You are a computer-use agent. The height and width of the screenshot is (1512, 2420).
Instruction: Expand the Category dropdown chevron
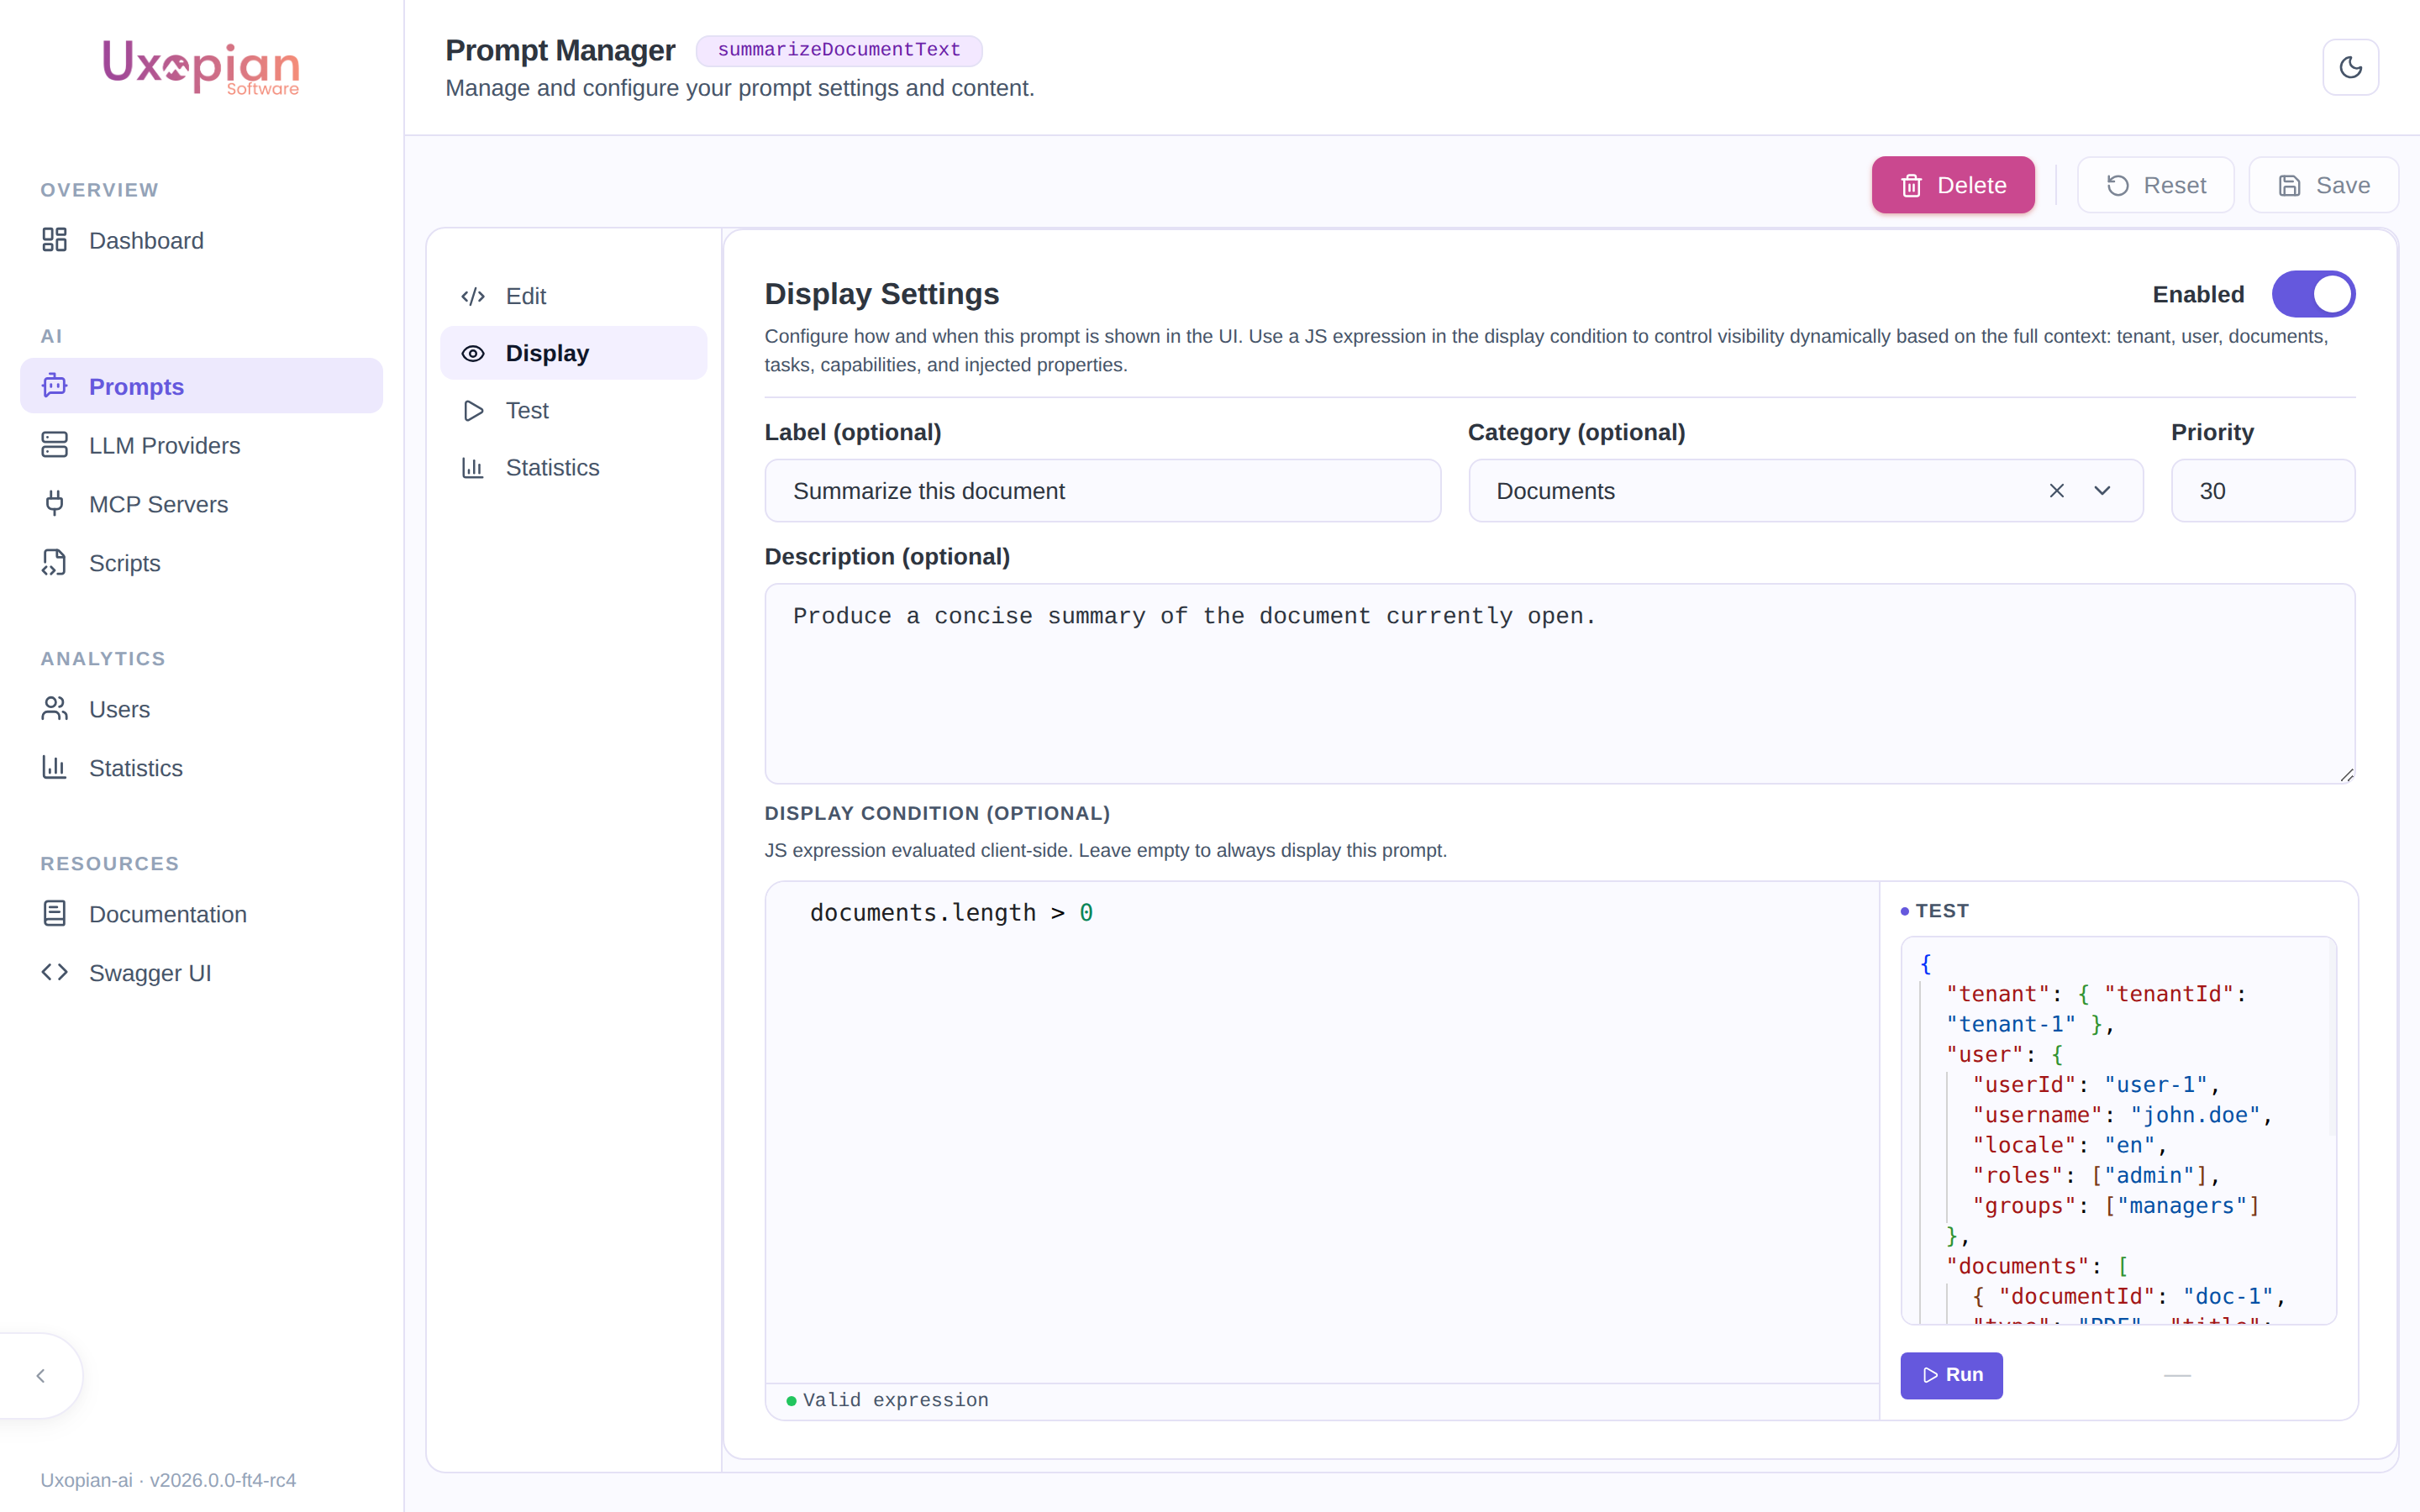2102,491
